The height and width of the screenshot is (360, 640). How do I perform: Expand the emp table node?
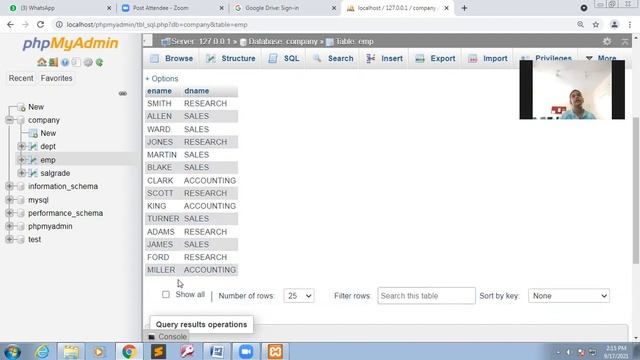click(21, 160)
